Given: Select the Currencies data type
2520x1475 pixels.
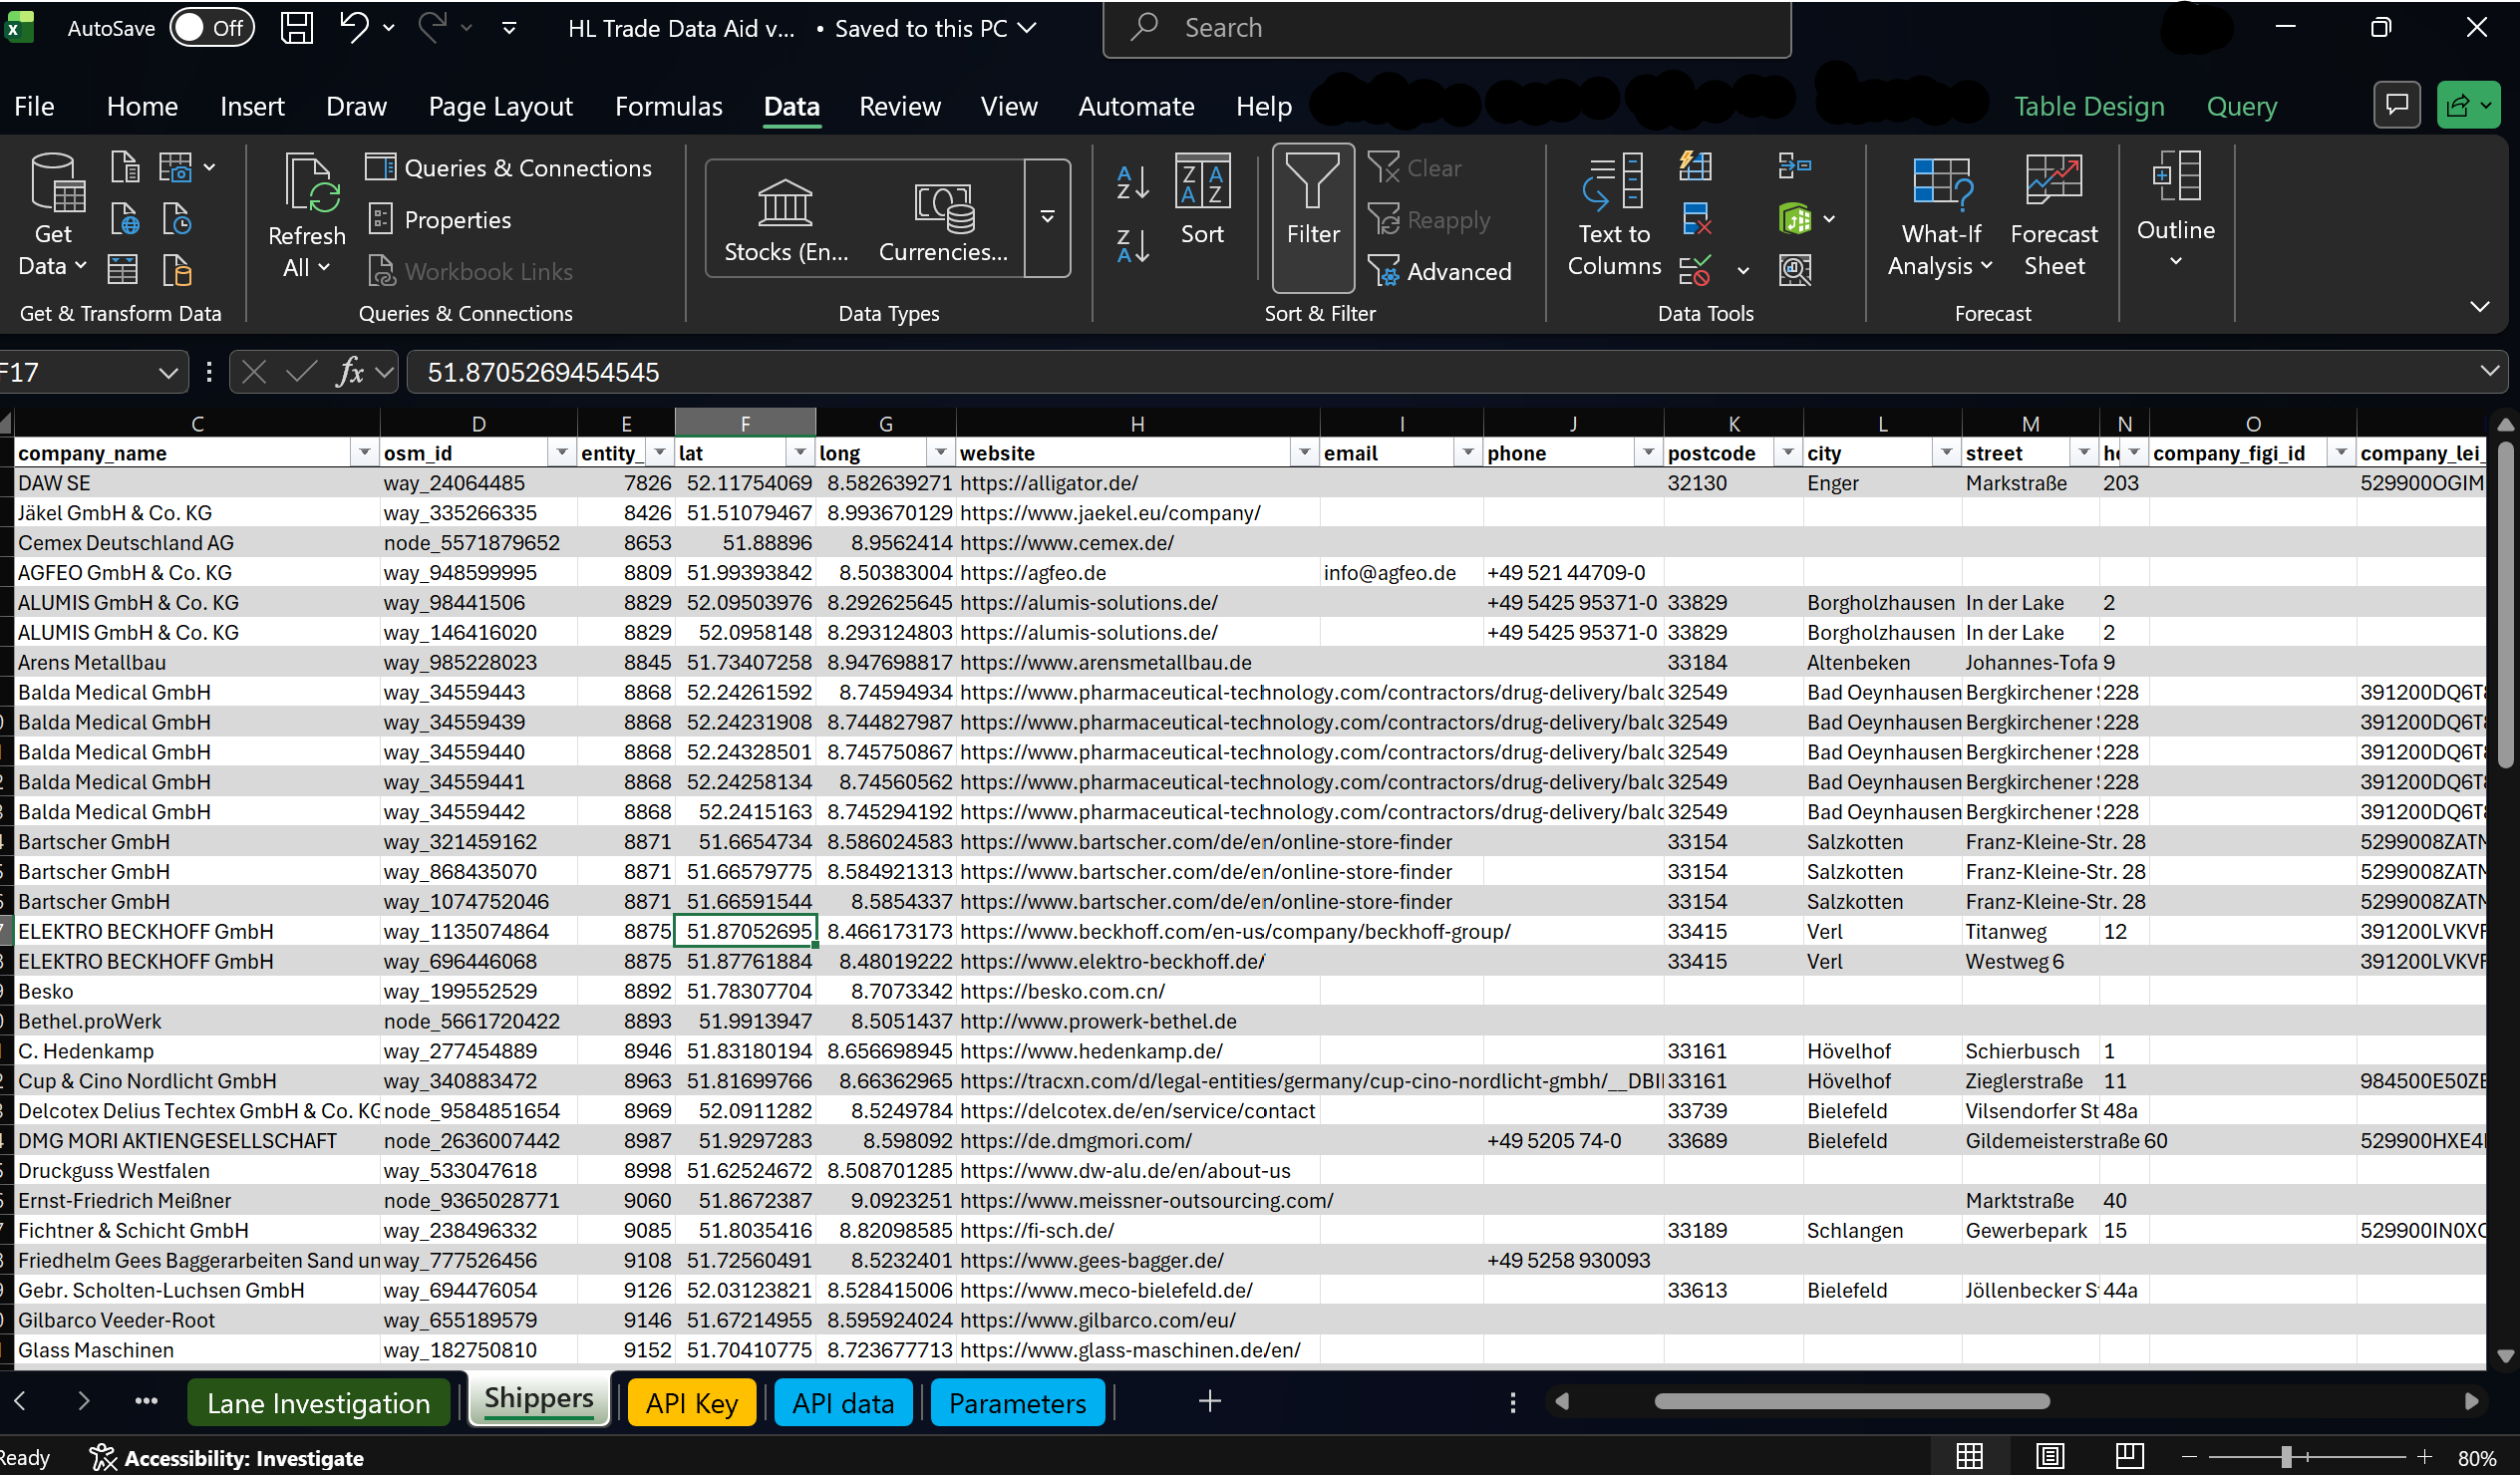Looking at the screenshot, I should click(x=943, y=218).
